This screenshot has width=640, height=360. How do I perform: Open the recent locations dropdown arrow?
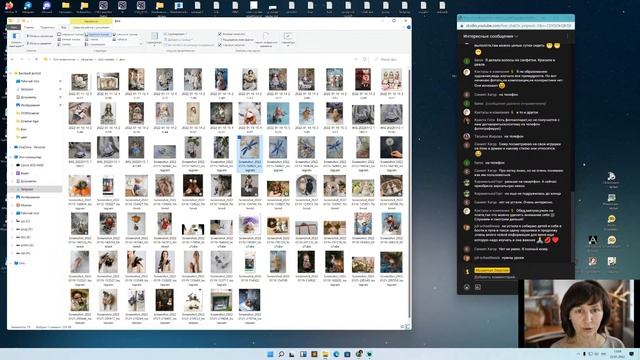(29, 59)
